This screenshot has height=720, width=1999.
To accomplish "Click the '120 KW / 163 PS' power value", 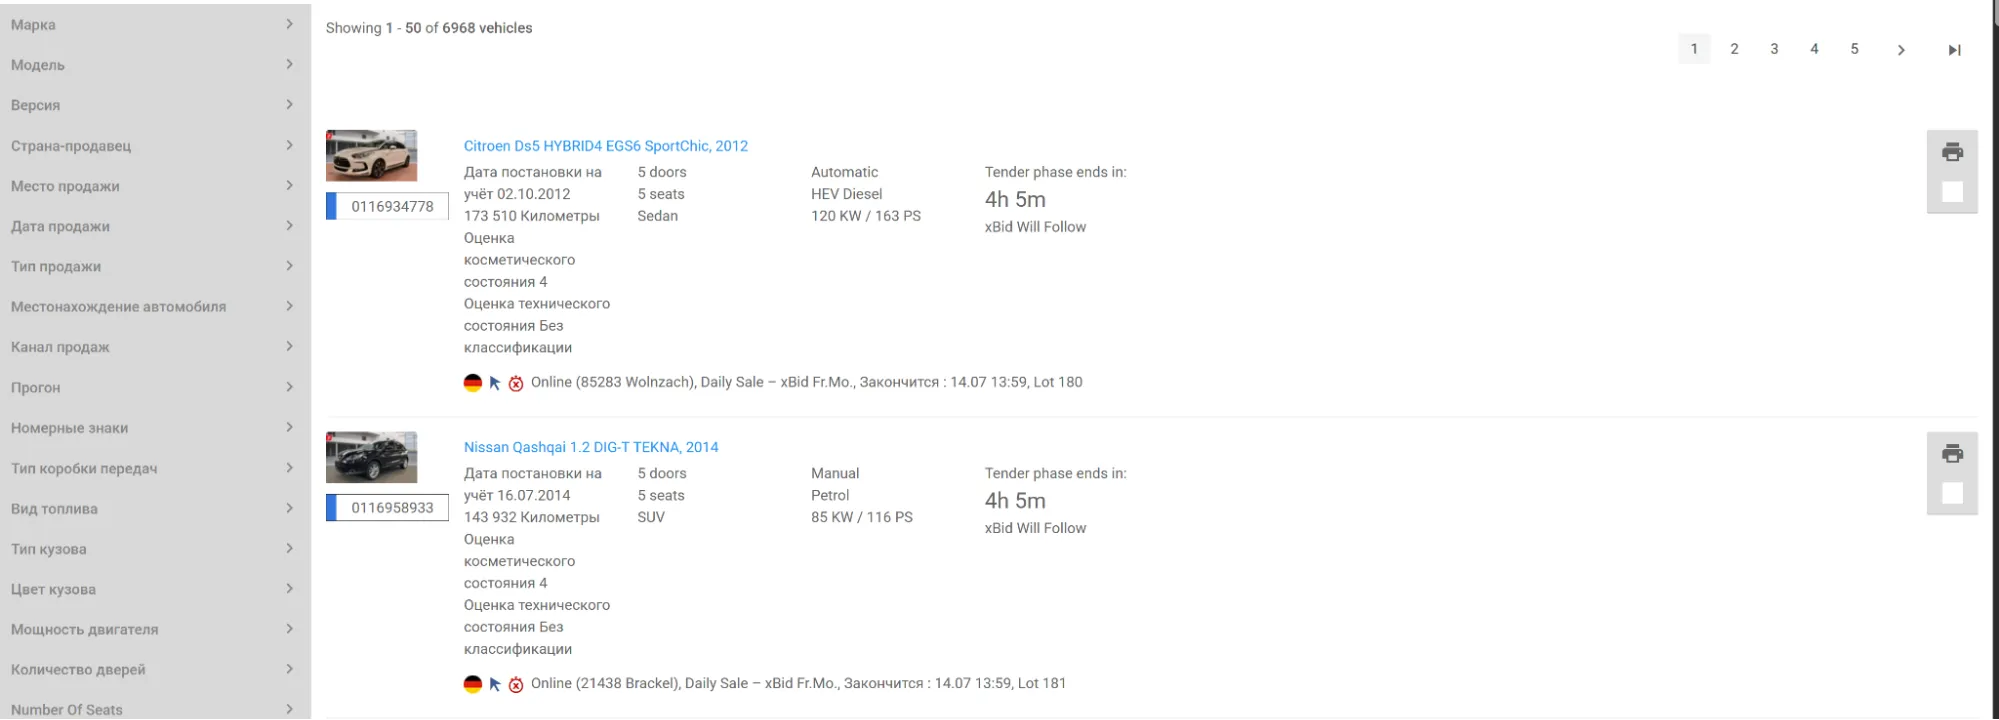I will tap(866, 216).
